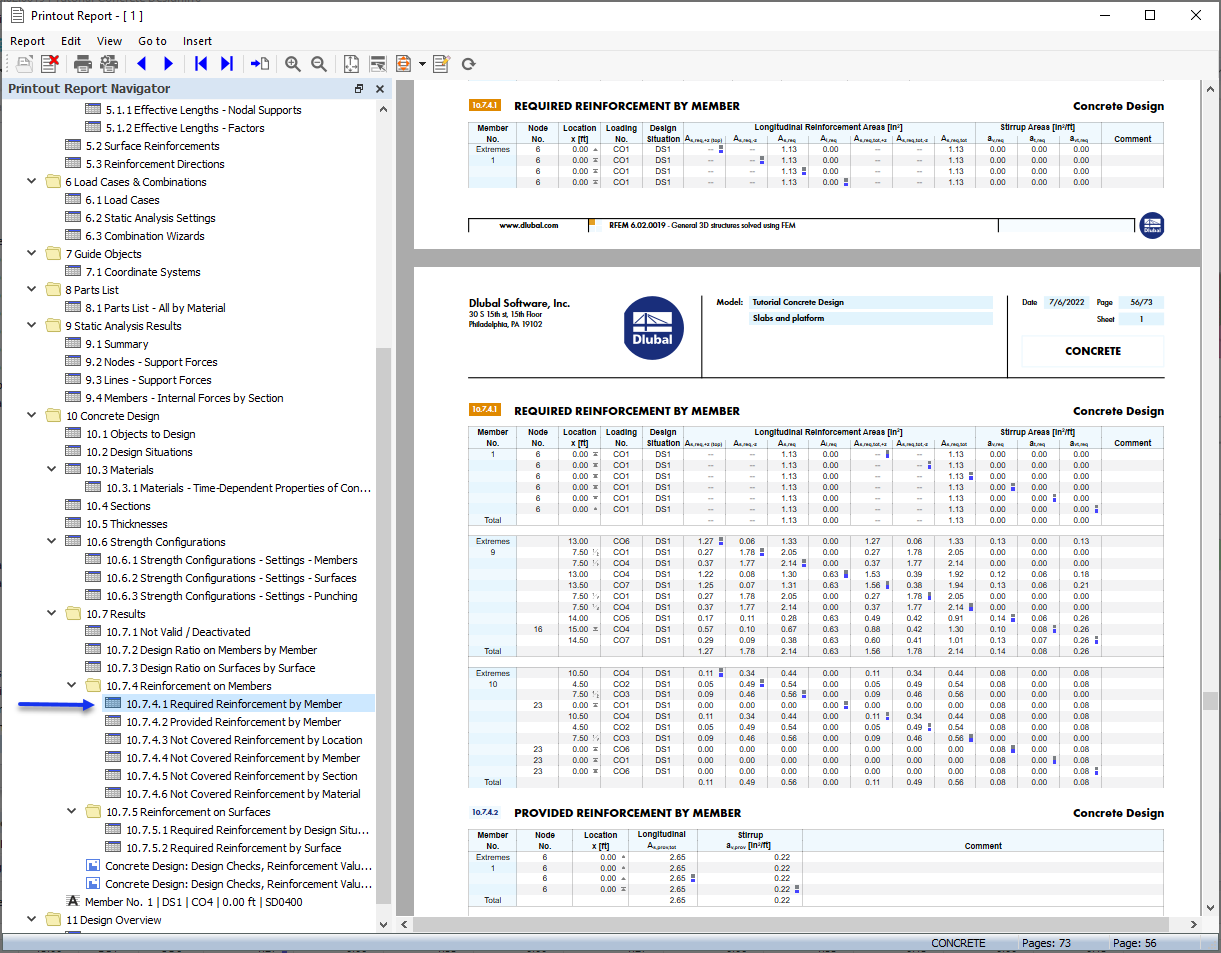Delete report using red X icon
The height and width of the screenshot is (953, 1221).
[50, 64]
